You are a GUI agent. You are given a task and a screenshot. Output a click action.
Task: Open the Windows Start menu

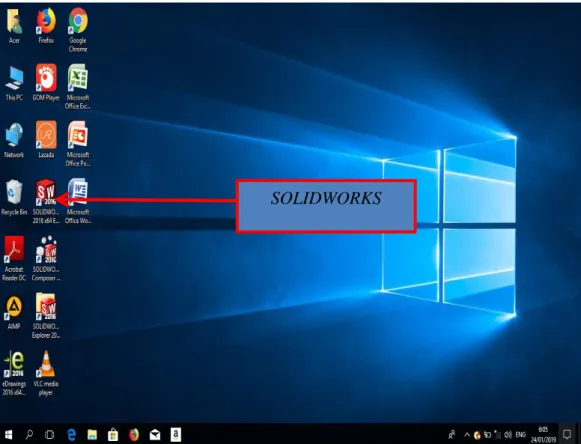(8, 434)
